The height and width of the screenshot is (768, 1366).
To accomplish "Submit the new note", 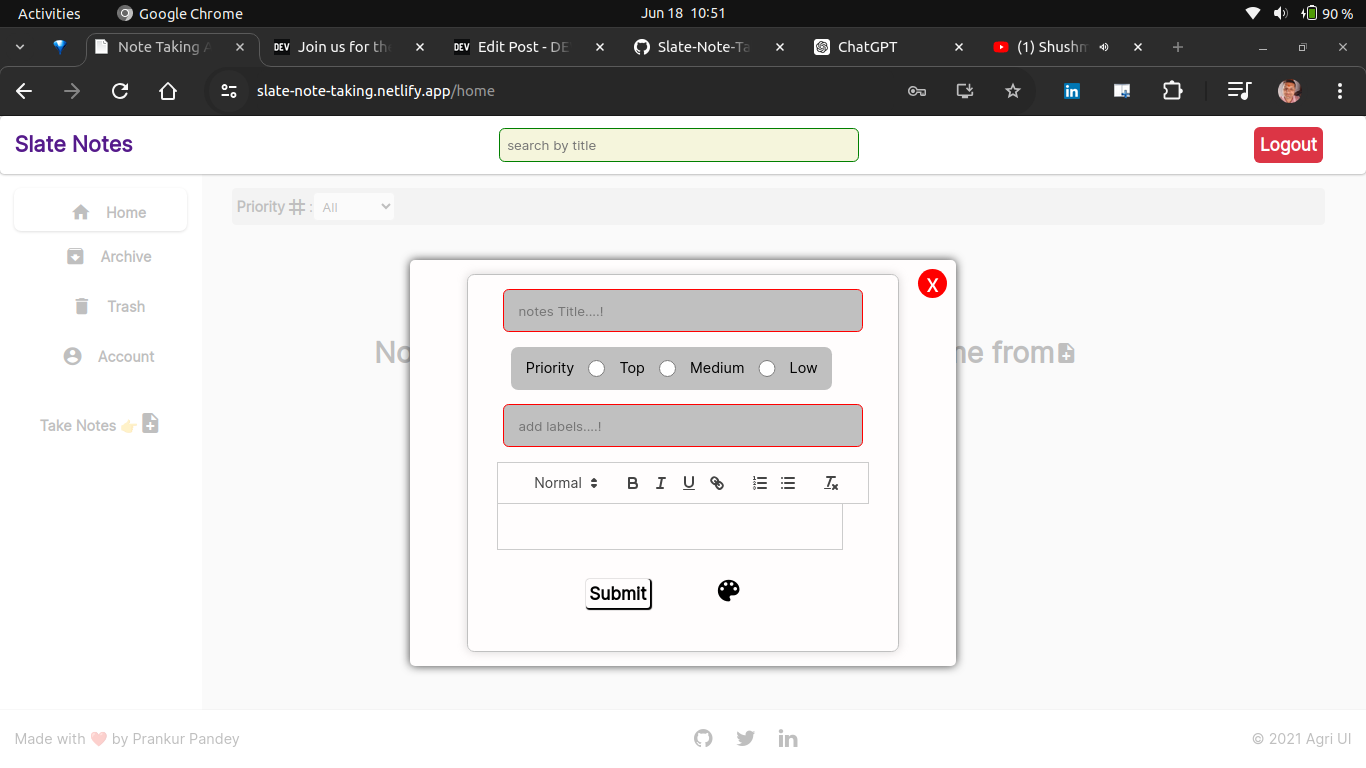I will tap(618, 594).
